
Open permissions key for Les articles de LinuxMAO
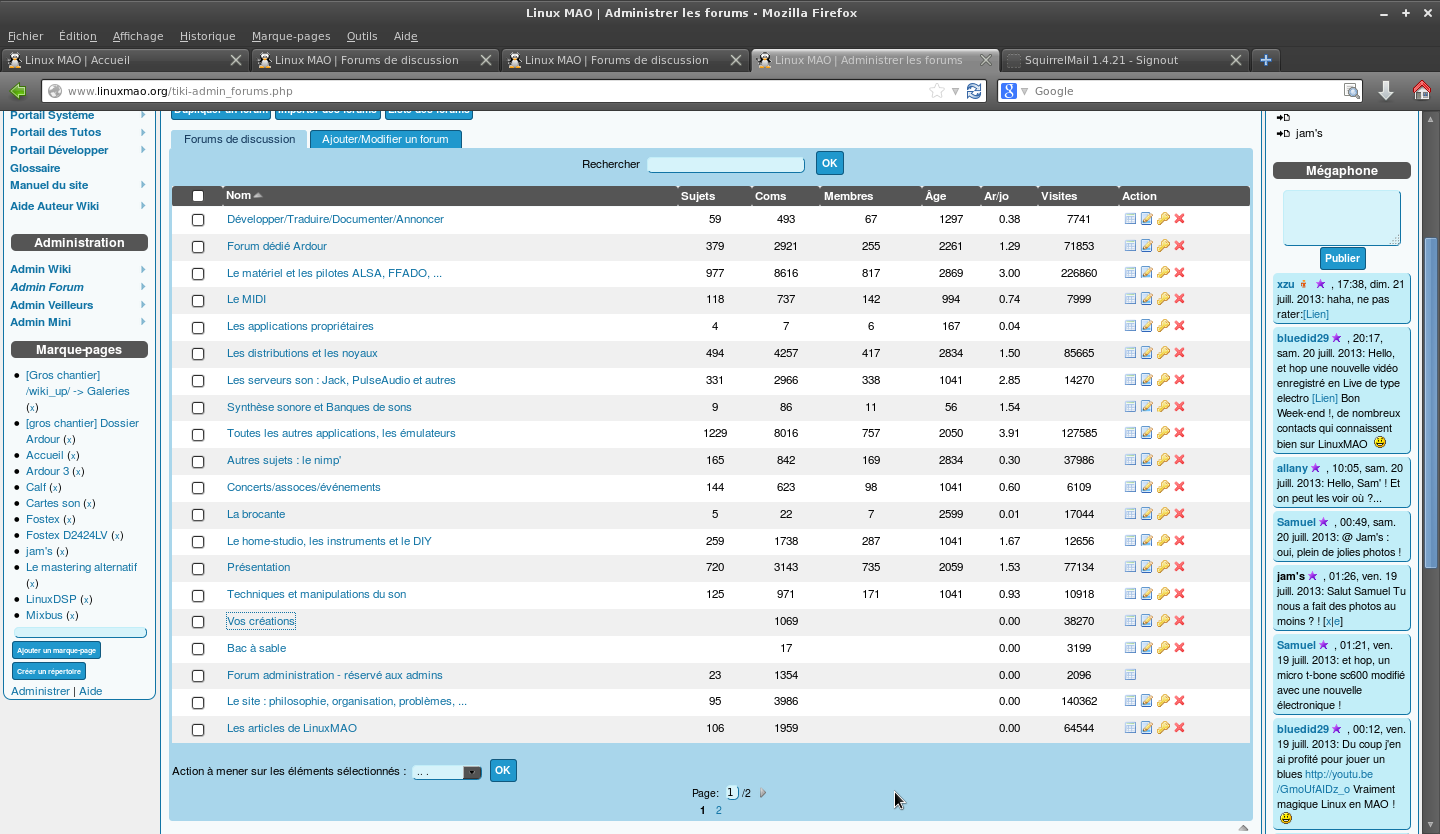pyautogui.click(x=1163, y=728)
